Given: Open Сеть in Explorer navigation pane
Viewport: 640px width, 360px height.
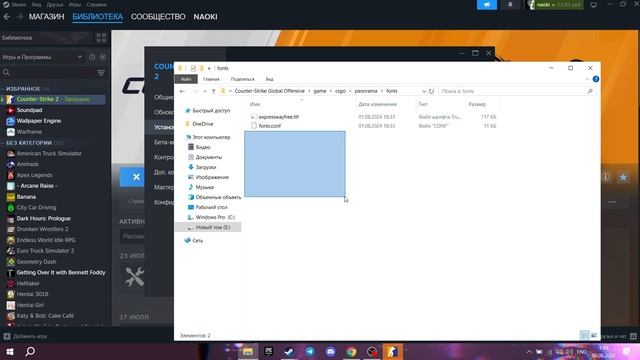Looking at the screenshot, I should pos(198,240).
